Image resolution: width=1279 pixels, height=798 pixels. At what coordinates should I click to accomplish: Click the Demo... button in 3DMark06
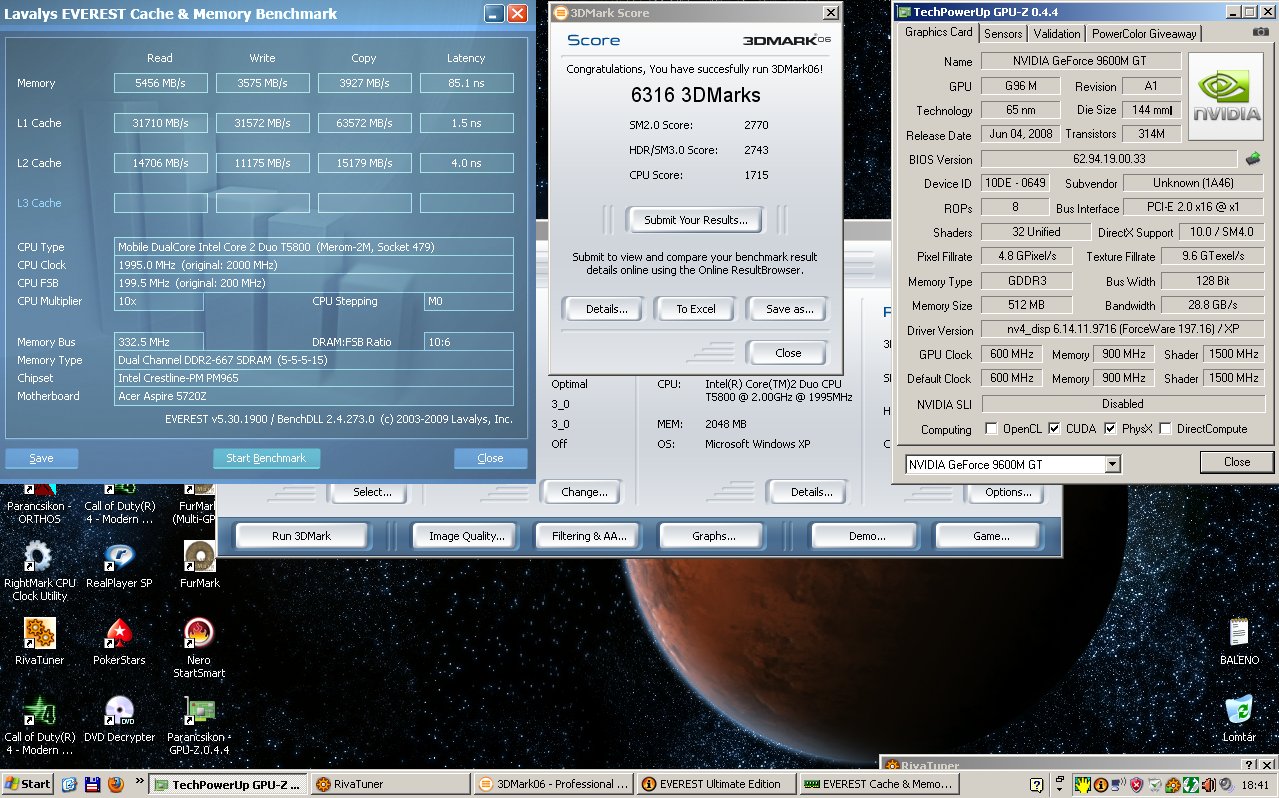point(866,536)
